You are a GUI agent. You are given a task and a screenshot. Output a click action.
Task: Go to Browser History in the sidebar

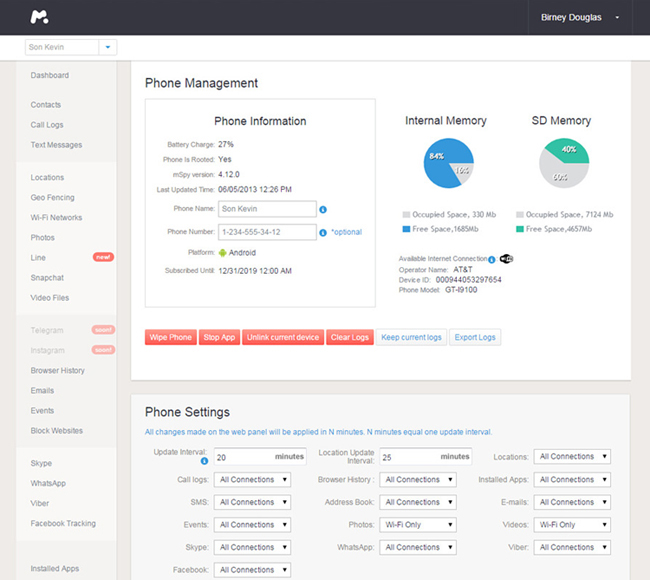[x=57, y=371]
